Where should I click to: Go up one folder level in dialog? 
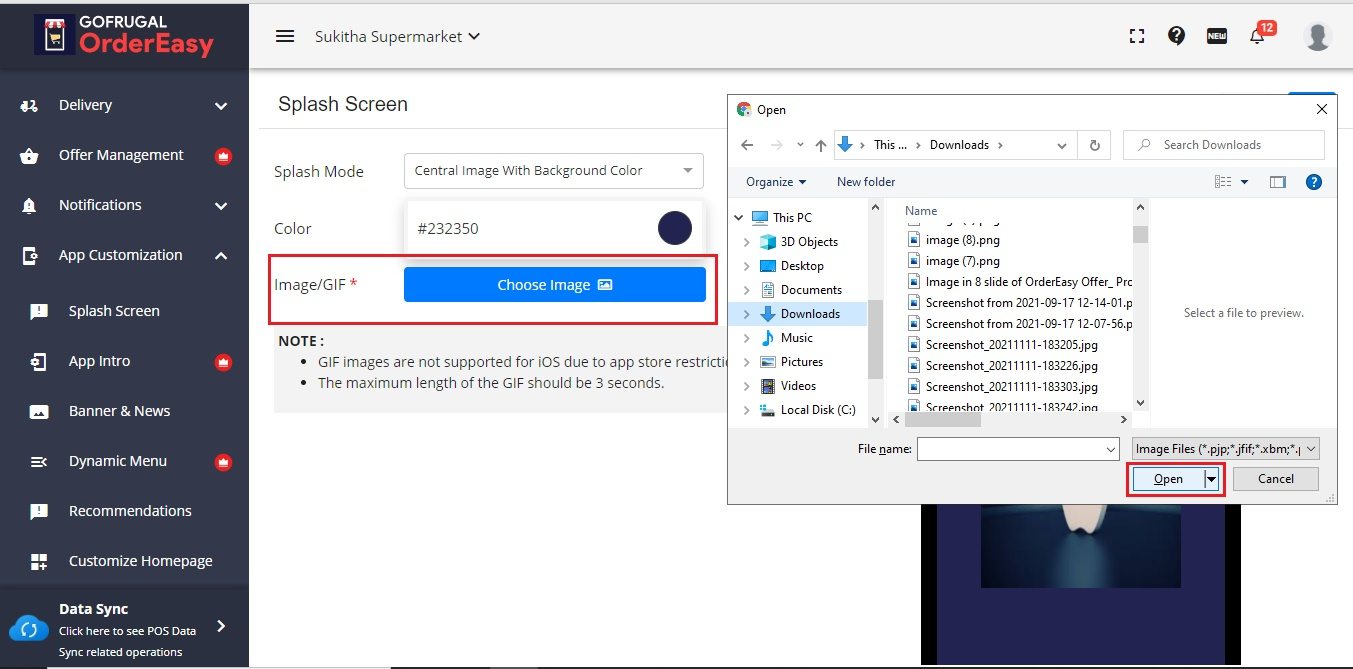[821, 145]
